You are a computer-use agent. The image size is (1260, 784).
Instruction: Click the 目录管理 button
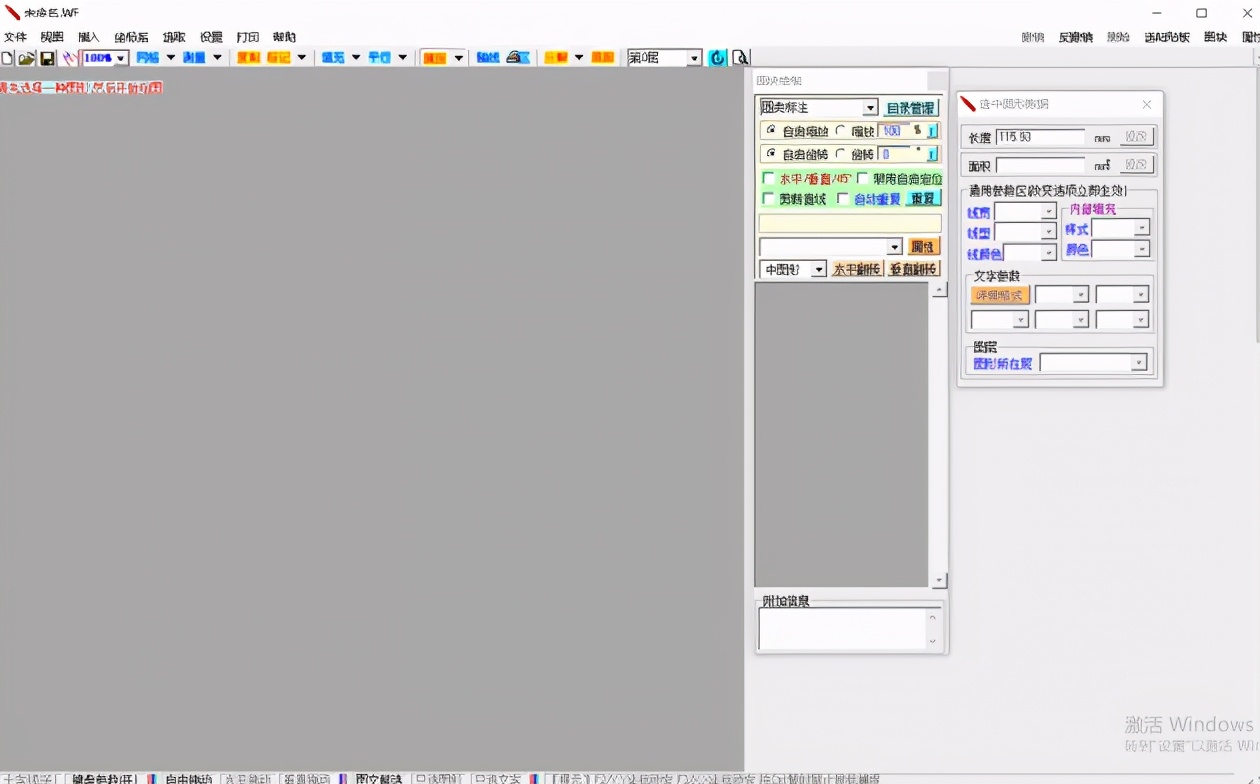point(910,108)
